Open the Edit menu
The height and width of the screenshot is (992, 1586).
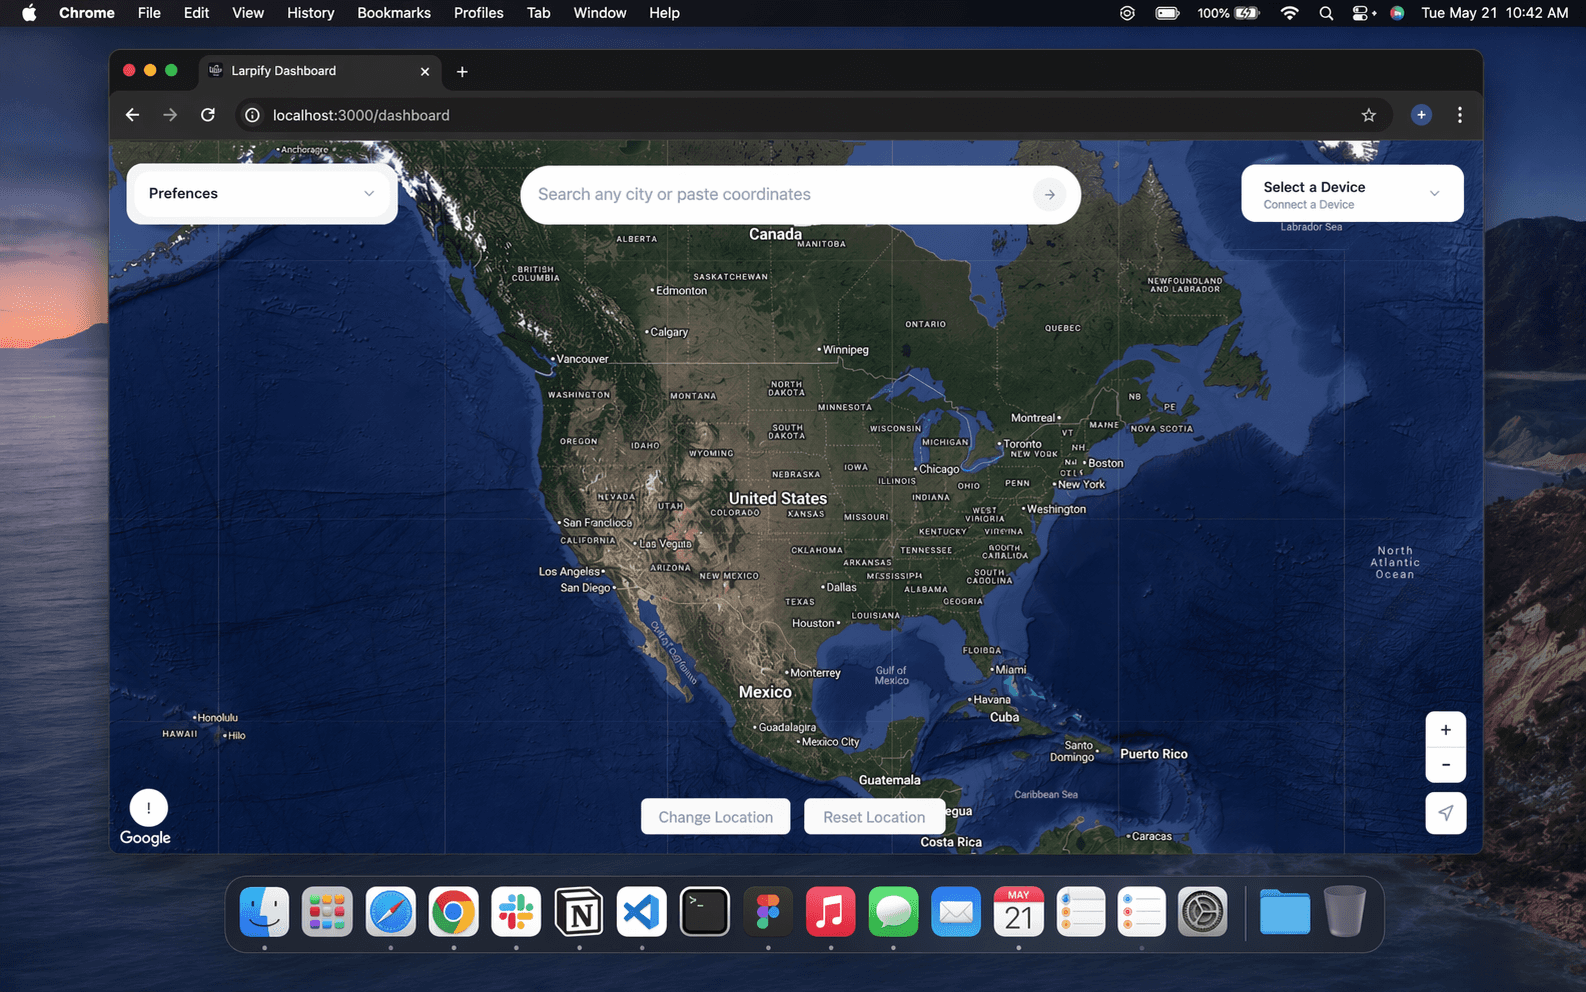(x=196, y=13)
